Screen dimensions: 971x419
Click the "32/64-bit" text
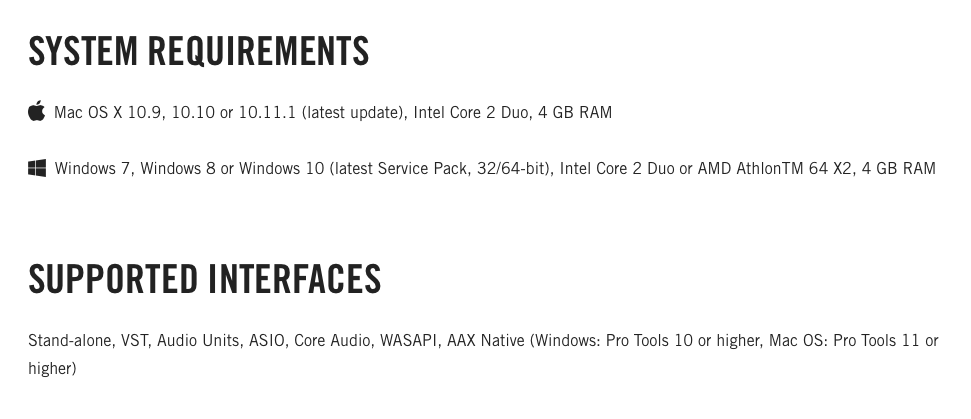click(x=513, y=168)
